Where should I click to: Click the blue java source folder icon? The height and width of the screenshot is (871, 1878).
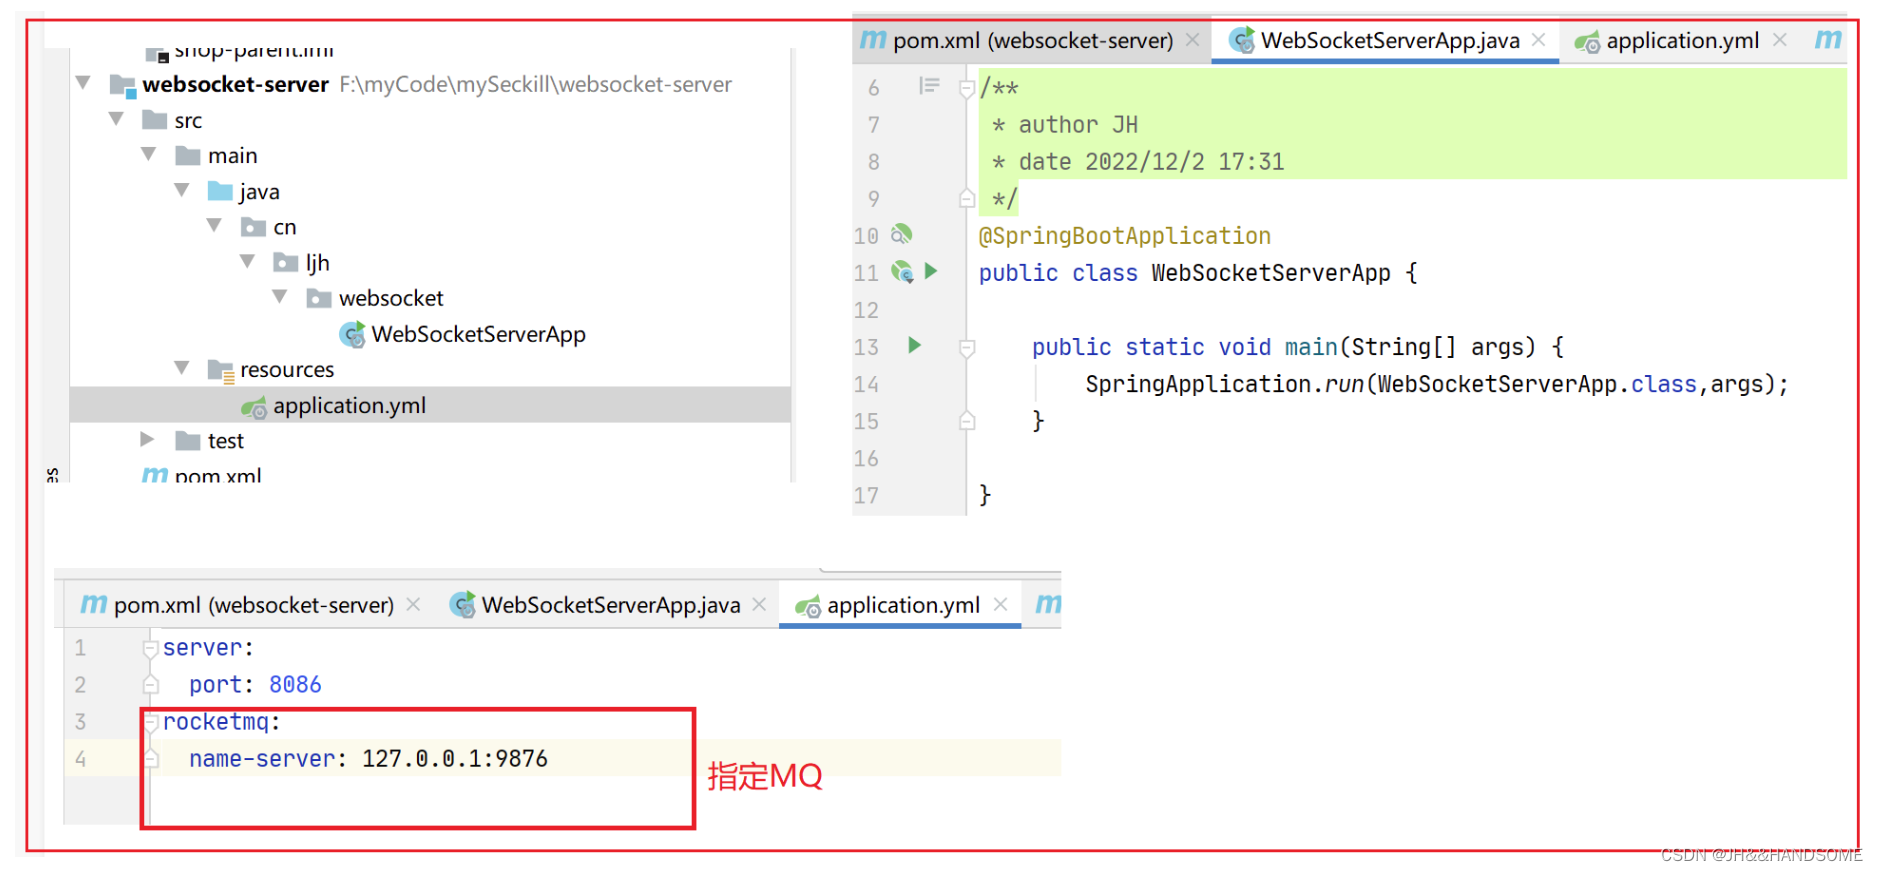[220, 191]
